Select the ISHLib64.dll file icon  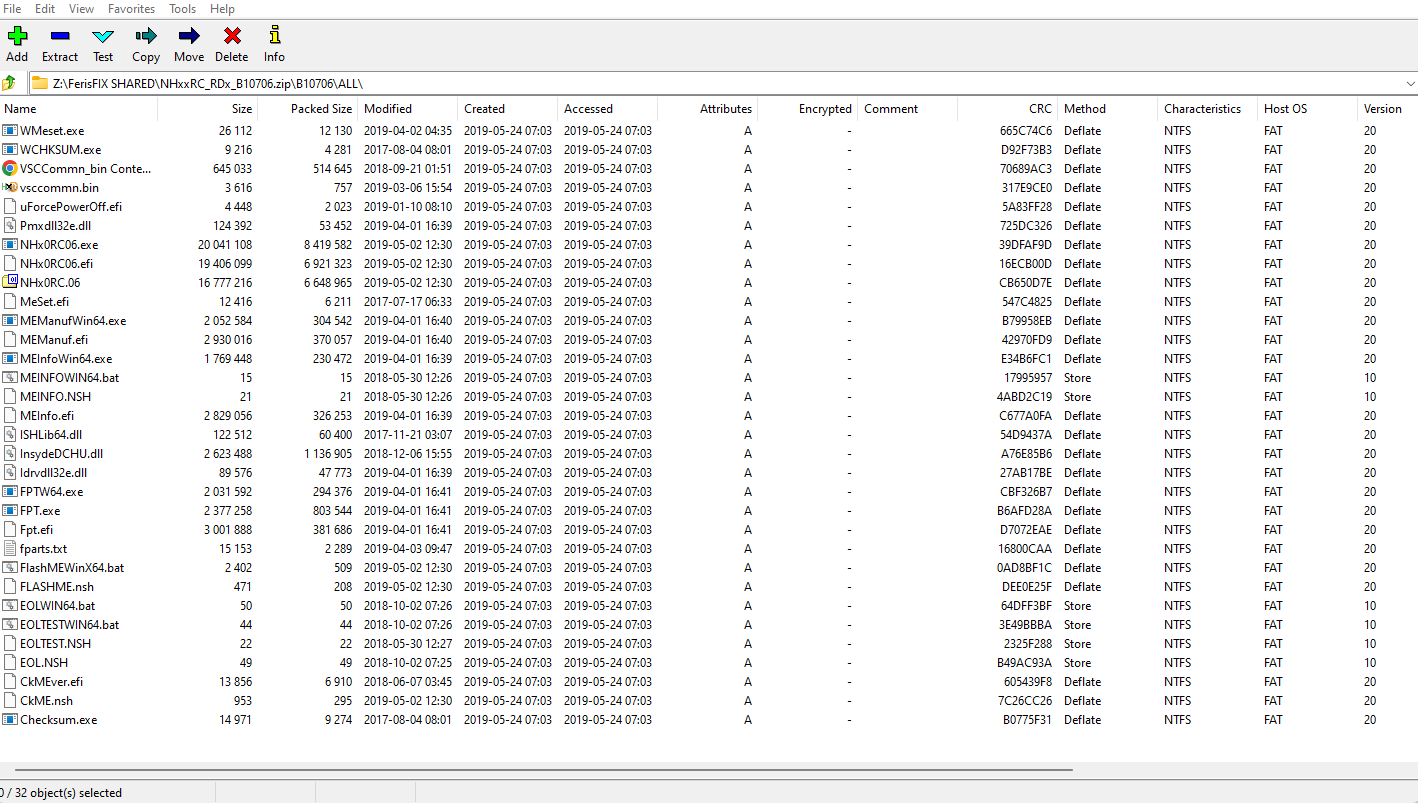10,435
